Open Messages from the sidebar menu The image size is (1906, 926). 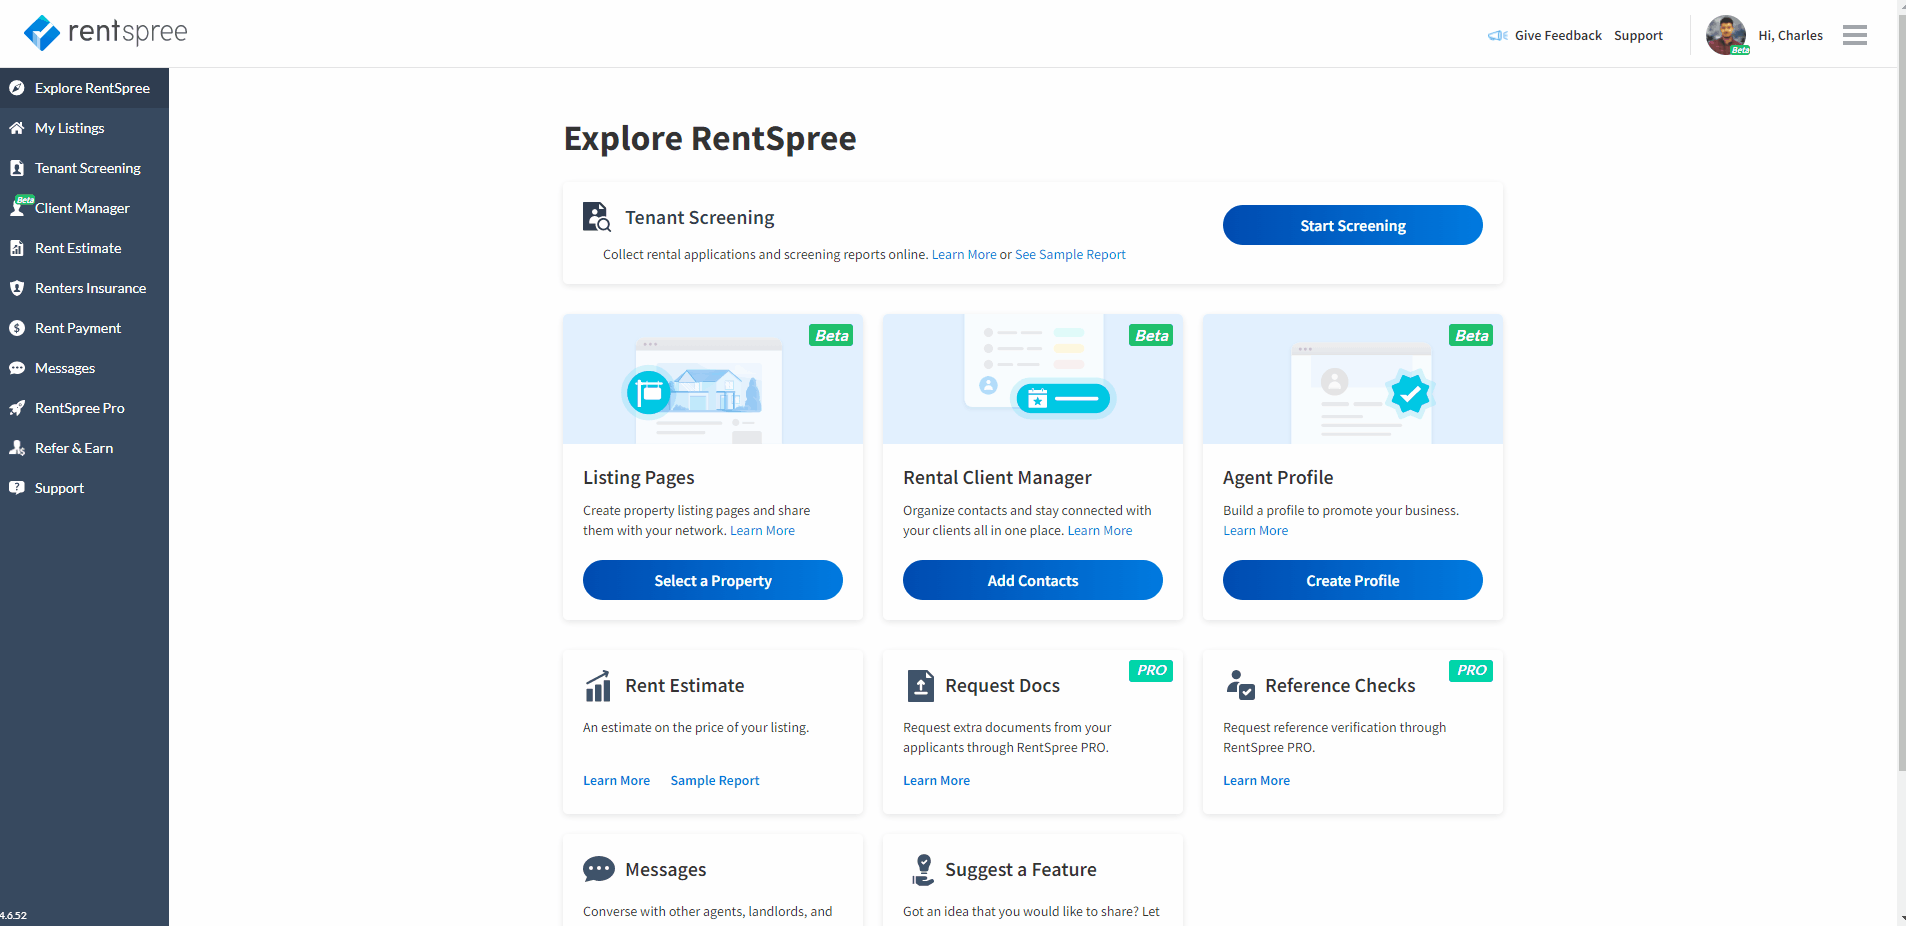(84, 368)
